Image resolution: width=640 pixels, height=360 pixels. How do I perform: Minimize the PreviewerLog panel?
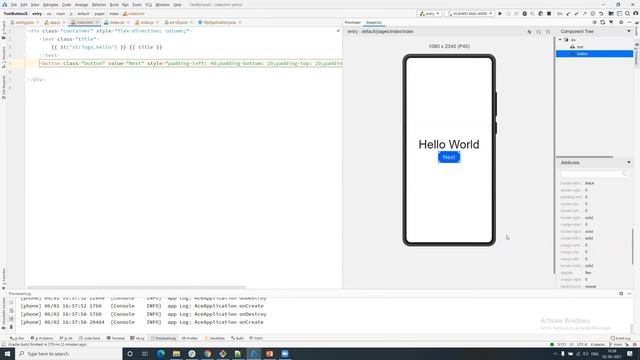coord(629,293)
